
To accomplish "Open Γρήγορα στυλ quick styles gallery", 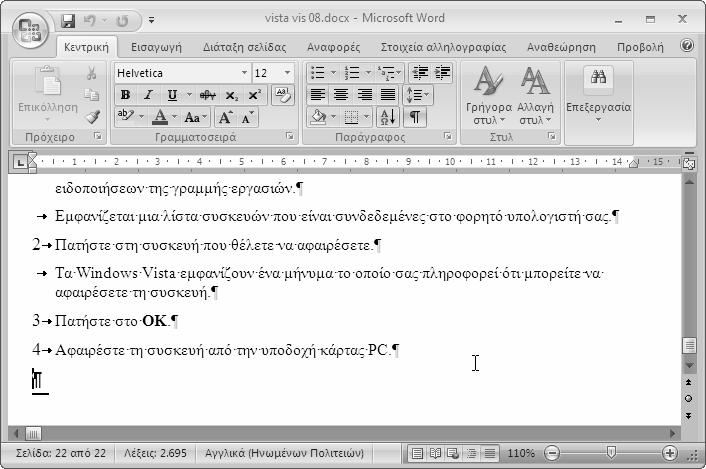I will point(489,95).
